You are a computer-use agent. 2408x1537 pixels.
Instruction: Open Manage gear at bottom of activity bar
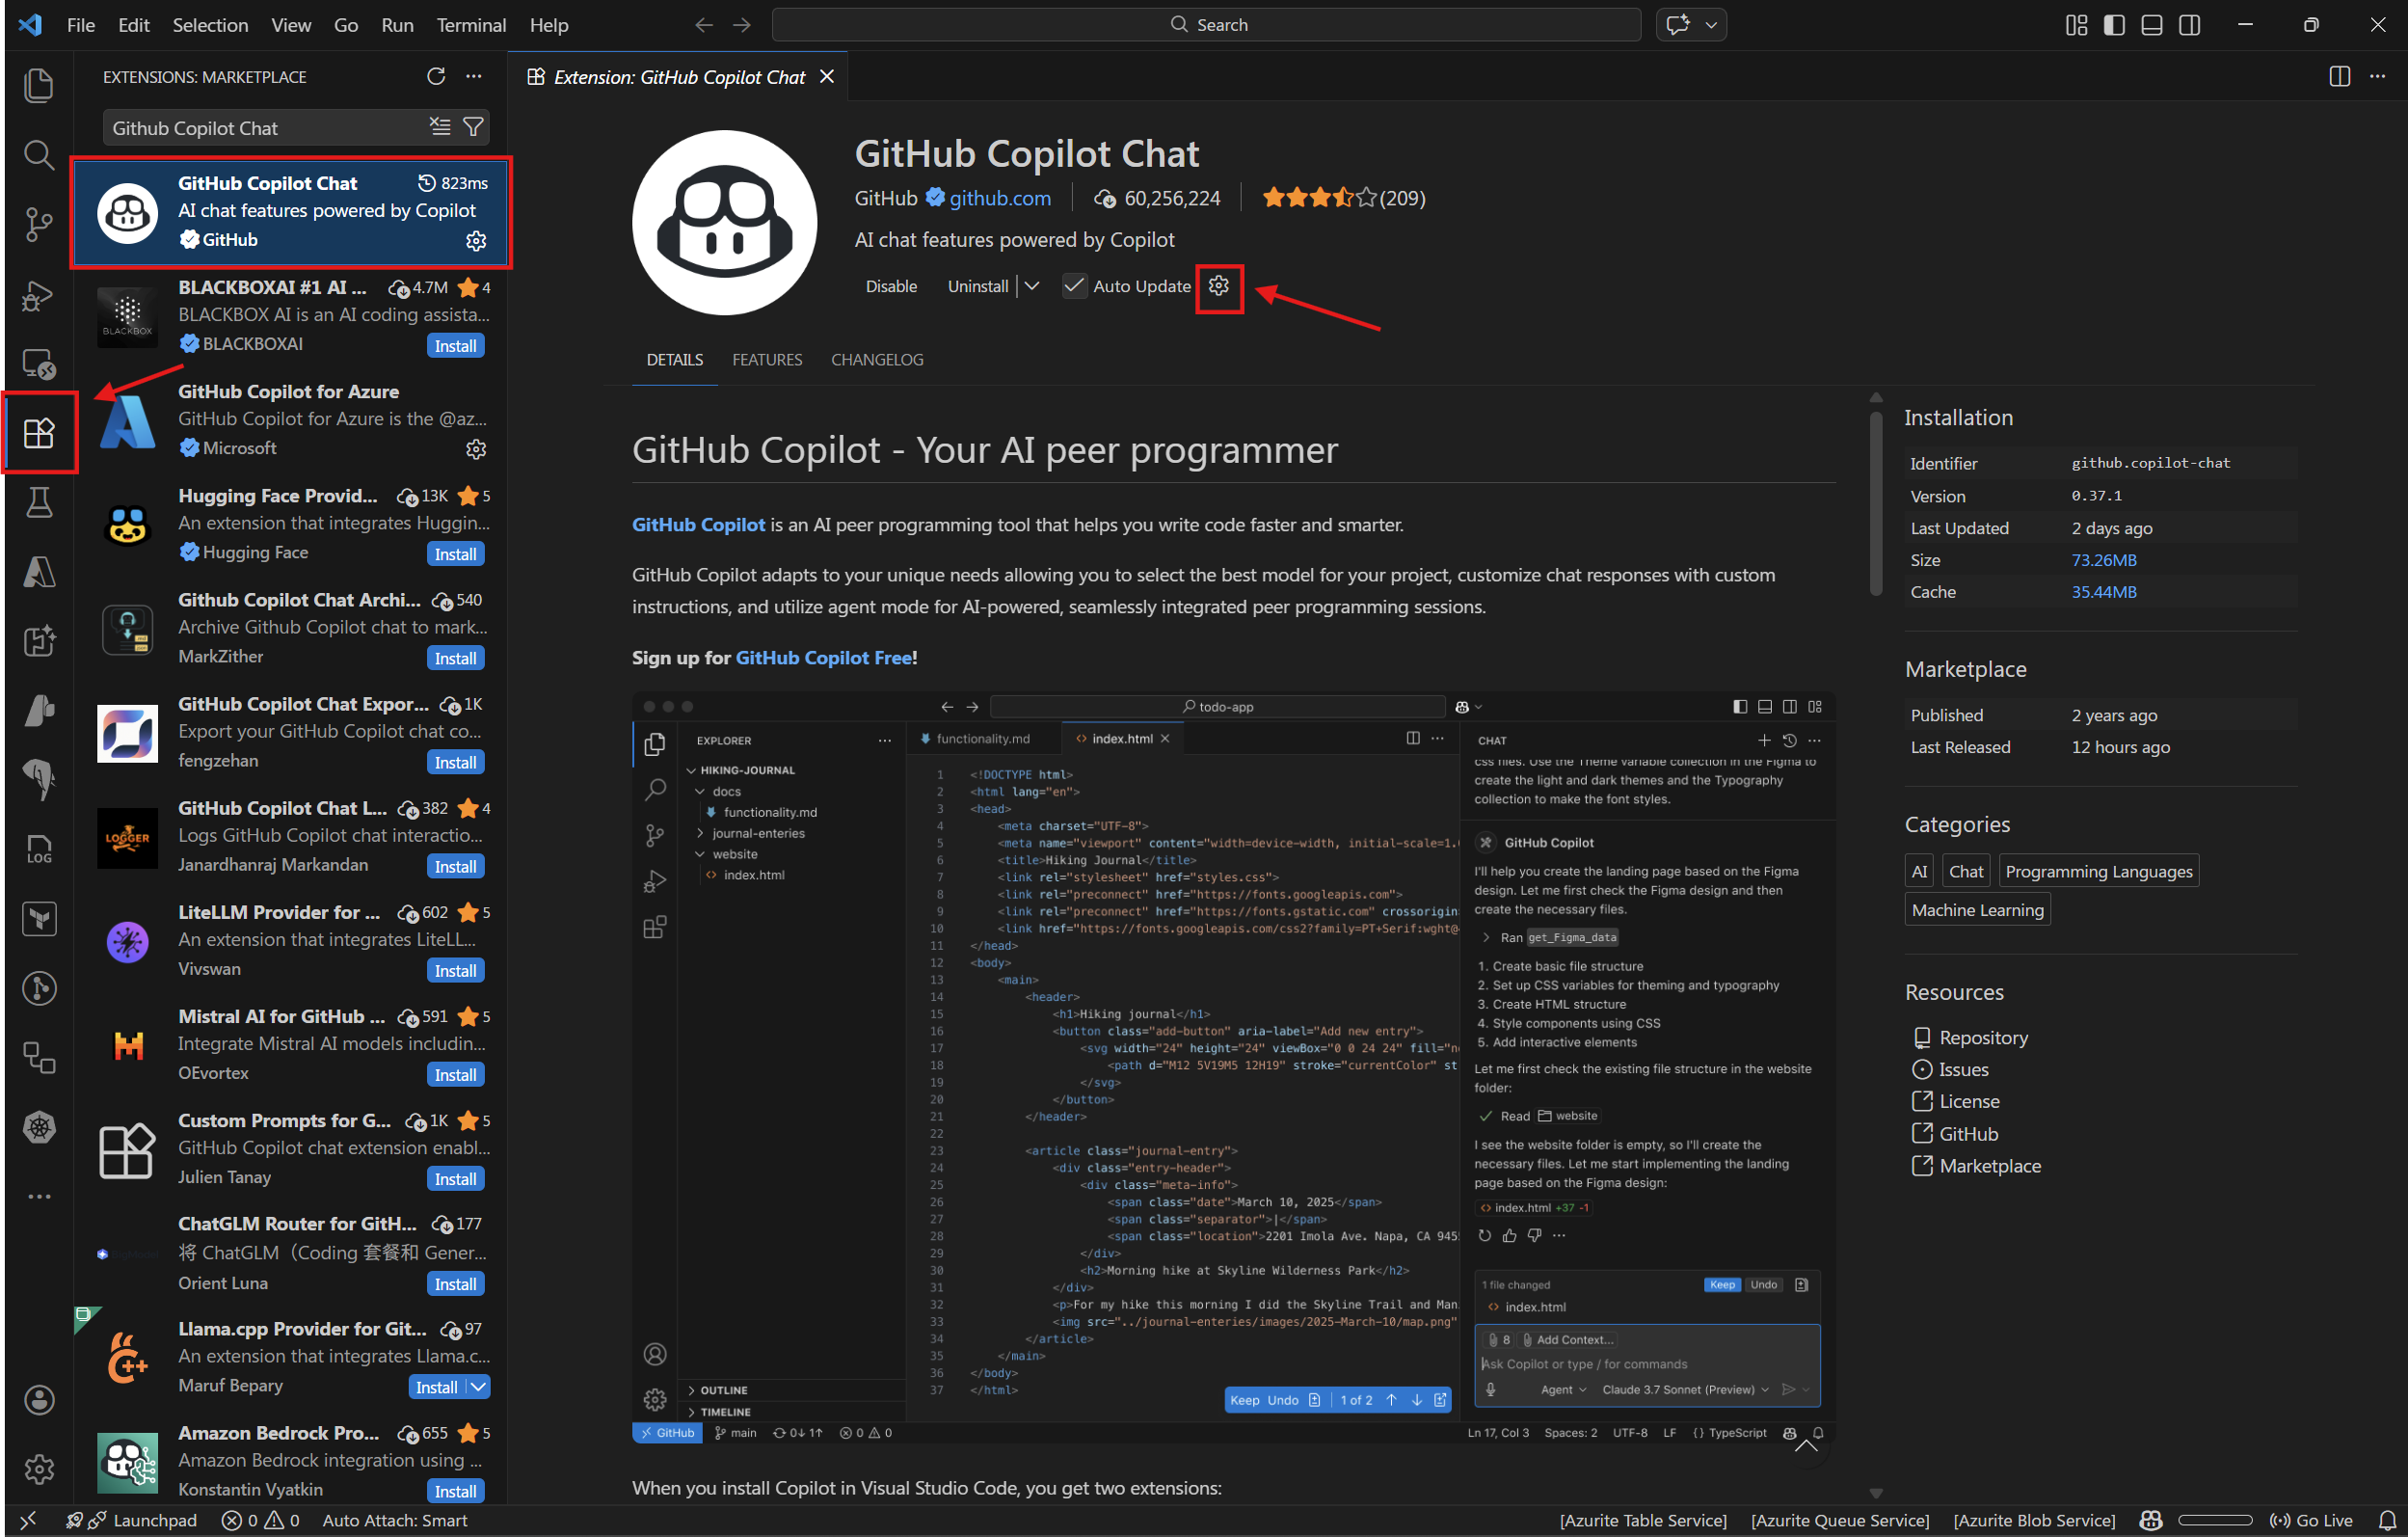click(x=39, y=1468)
